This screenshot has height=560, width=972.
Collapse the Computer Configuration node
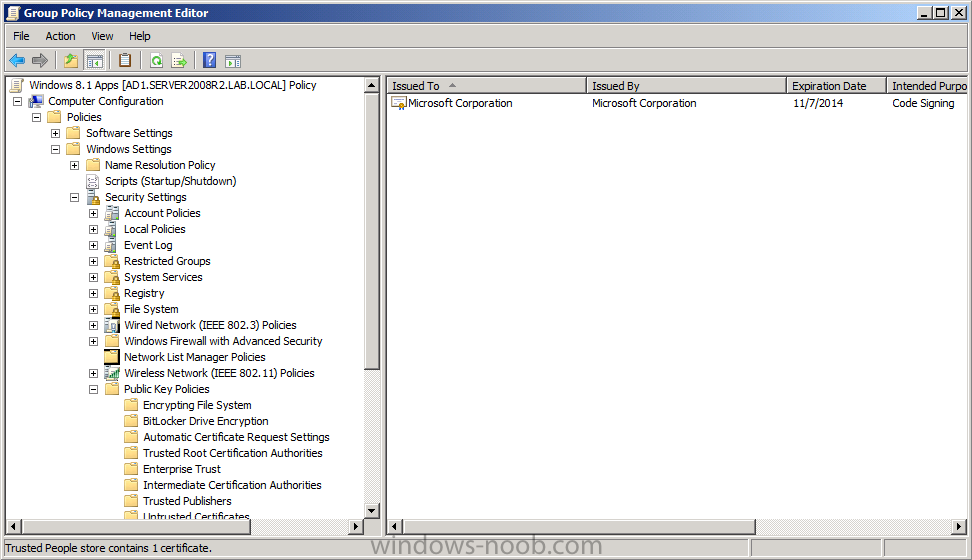(x=17, y=101)
